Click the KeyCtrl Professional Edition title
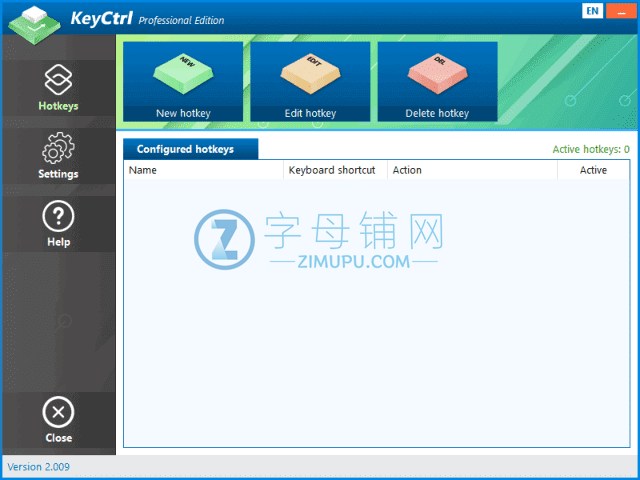This screenshot has height=480, width=640. point(147,19)
